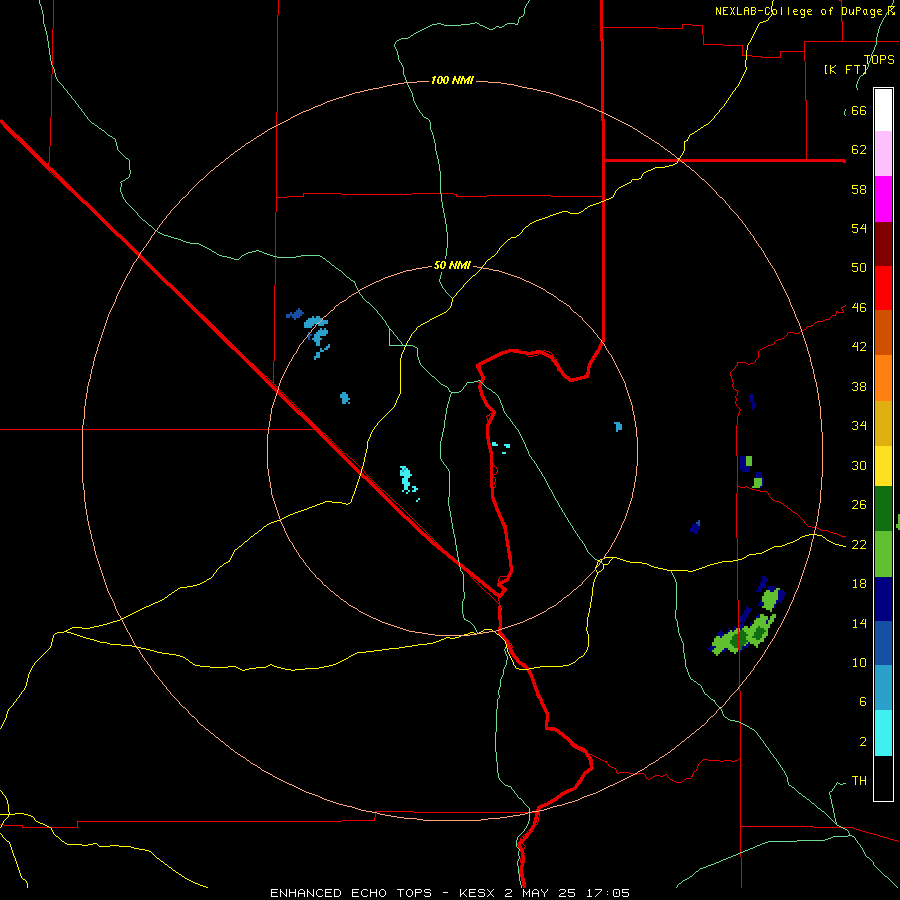Image resolution: width=900 pixels, height=900 pixels.
Task: Click the '6' legend value
Action: click(x=862, y=701)
